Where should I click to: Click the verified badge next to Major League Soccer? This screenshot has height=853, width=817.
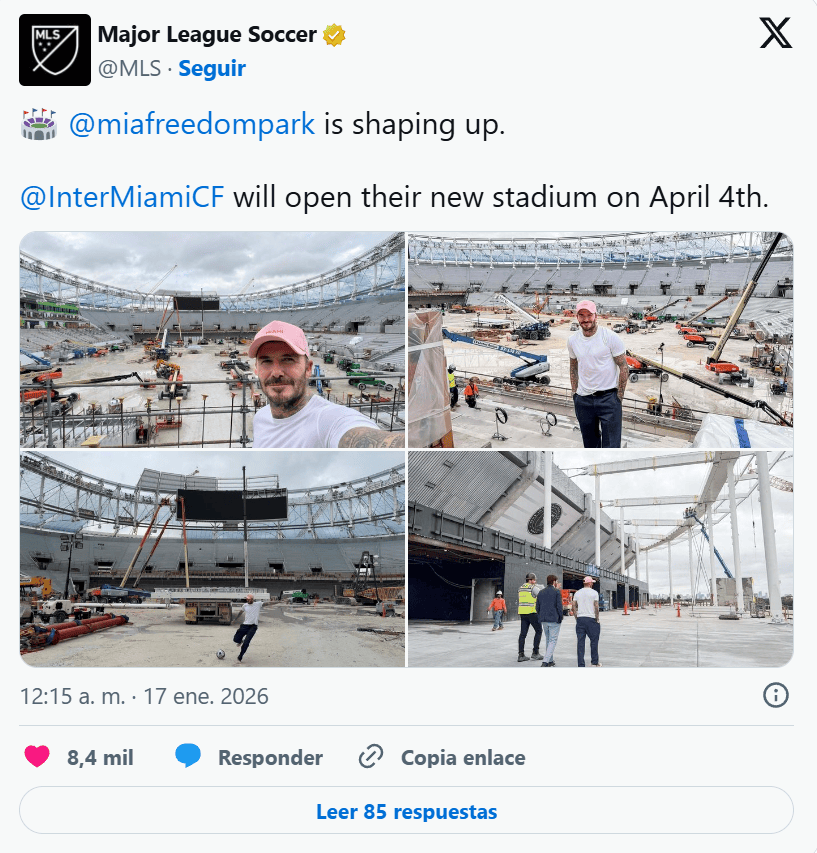click(334, 35)
